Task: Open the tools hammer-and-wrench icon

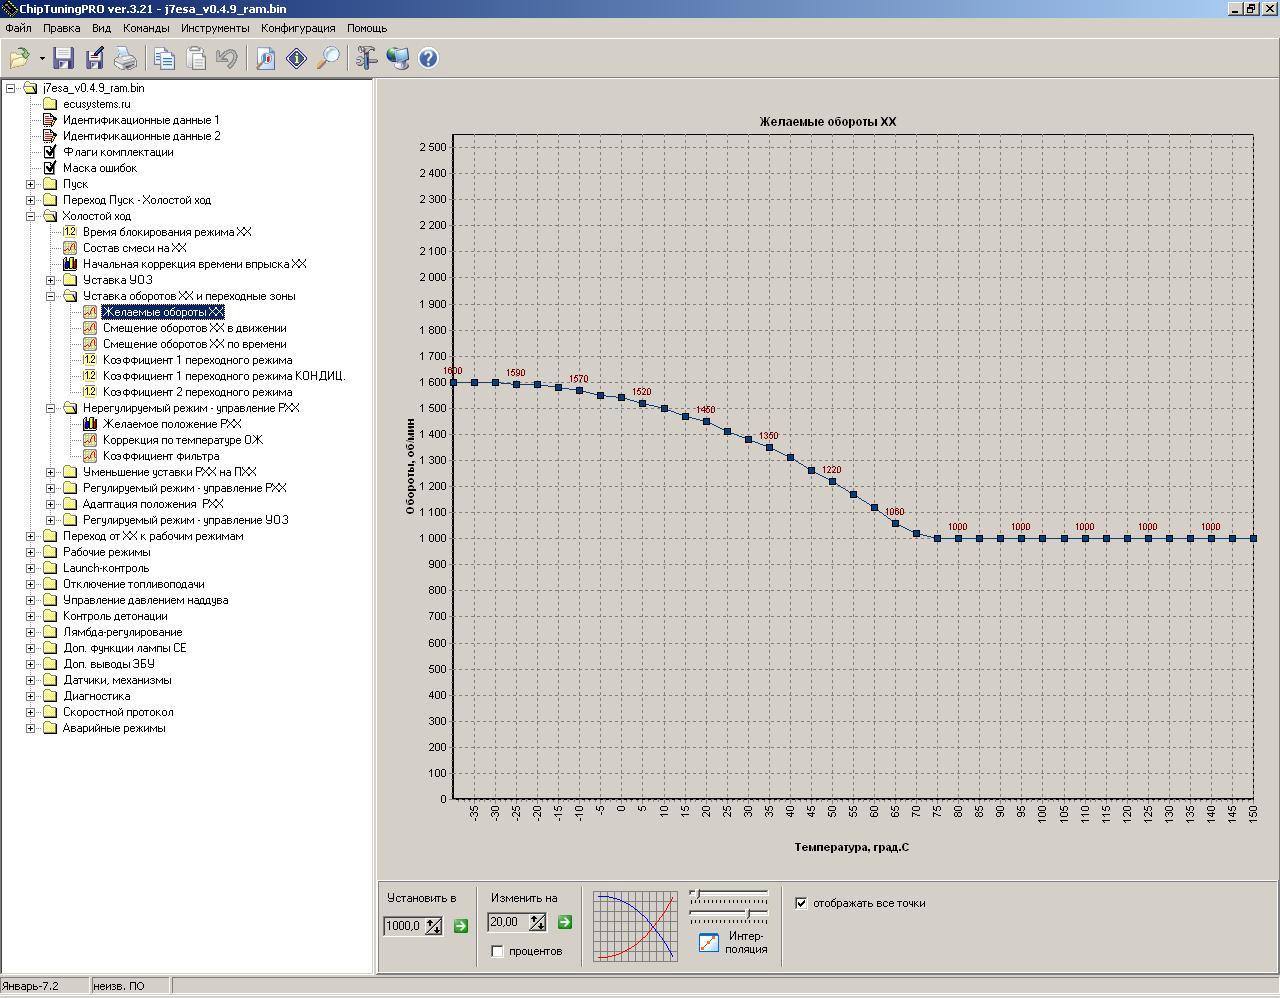Action: click(x=366, y=59)
